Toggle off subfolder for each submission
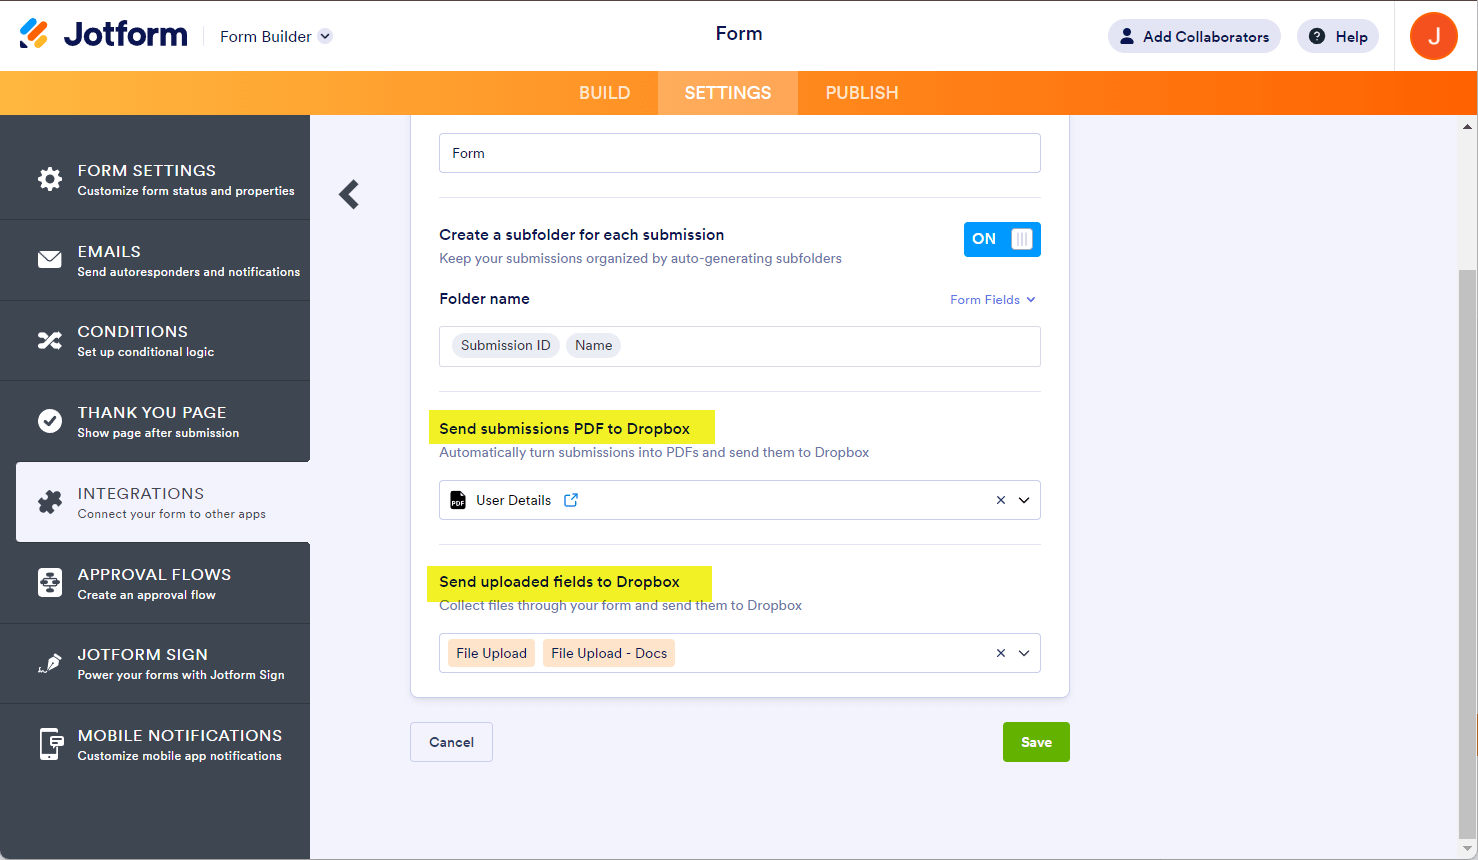Image resolution: width=1478 pixels, height=860 pixels. pyautogui.click(x=1002, y=239)
